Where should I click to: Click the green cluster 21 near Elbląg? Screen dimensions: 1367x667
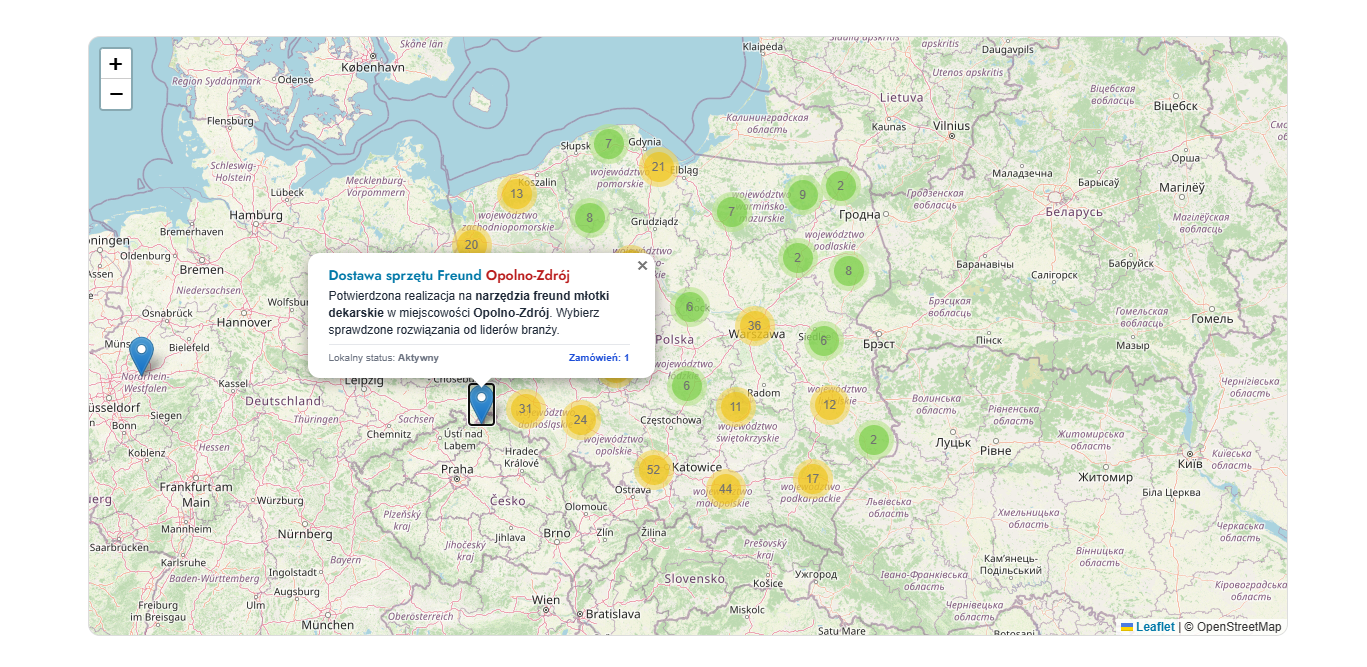pyautogui.click(x=659, y=167)
